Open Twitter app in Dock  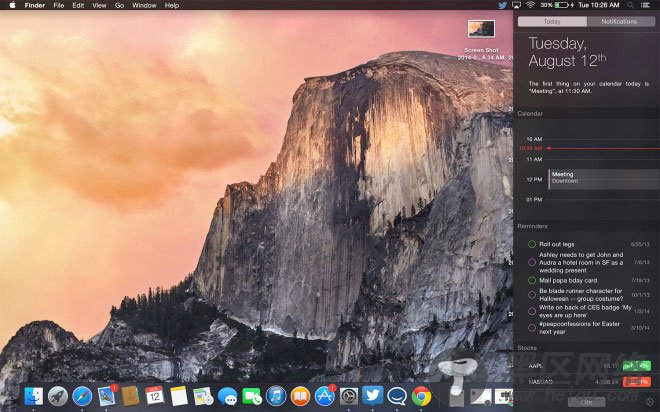[373, 396]
